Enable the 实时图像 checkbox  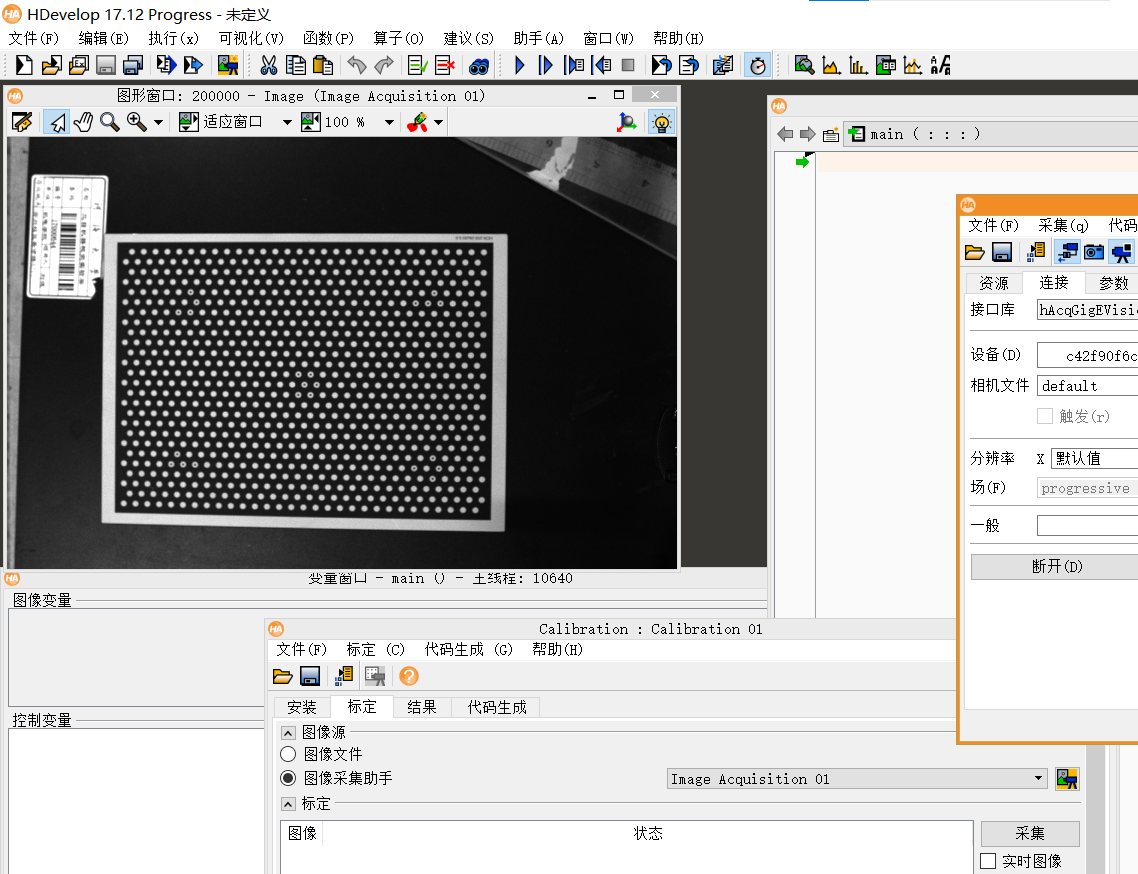point(988,861)
